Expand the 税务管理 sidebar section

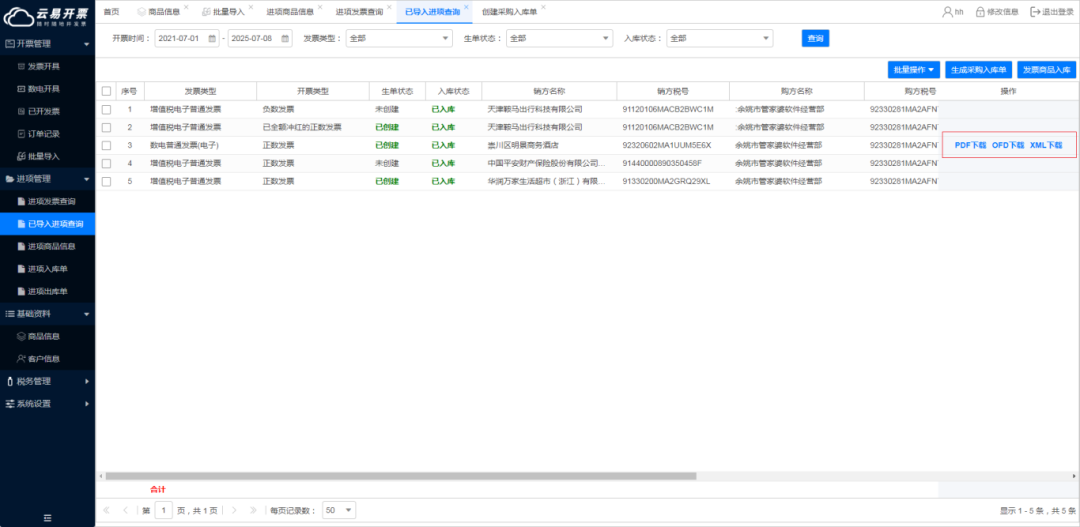(47, 381)
